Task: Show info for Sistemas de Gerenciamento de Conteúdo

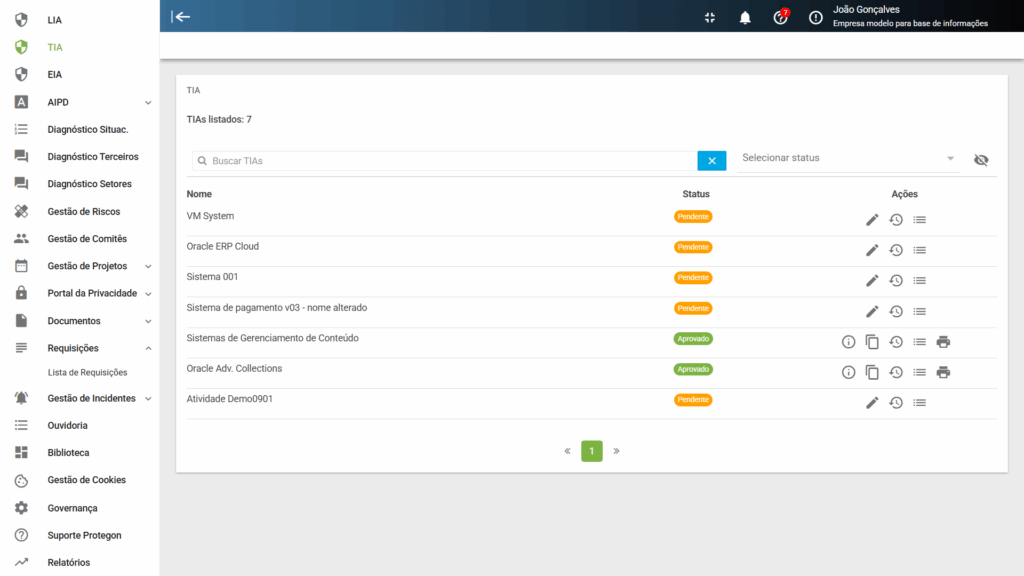Action: (x=848, y=342)
